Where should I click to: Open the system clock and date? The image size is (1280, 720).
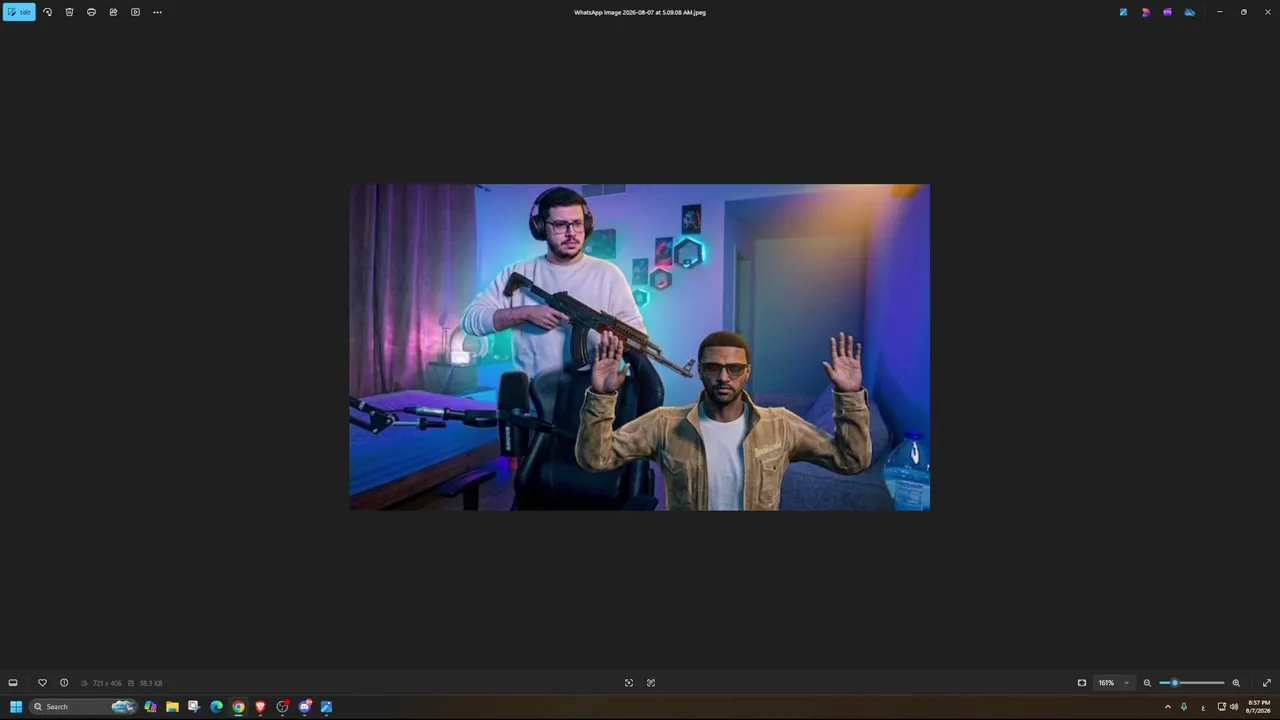click(1259, 707)
